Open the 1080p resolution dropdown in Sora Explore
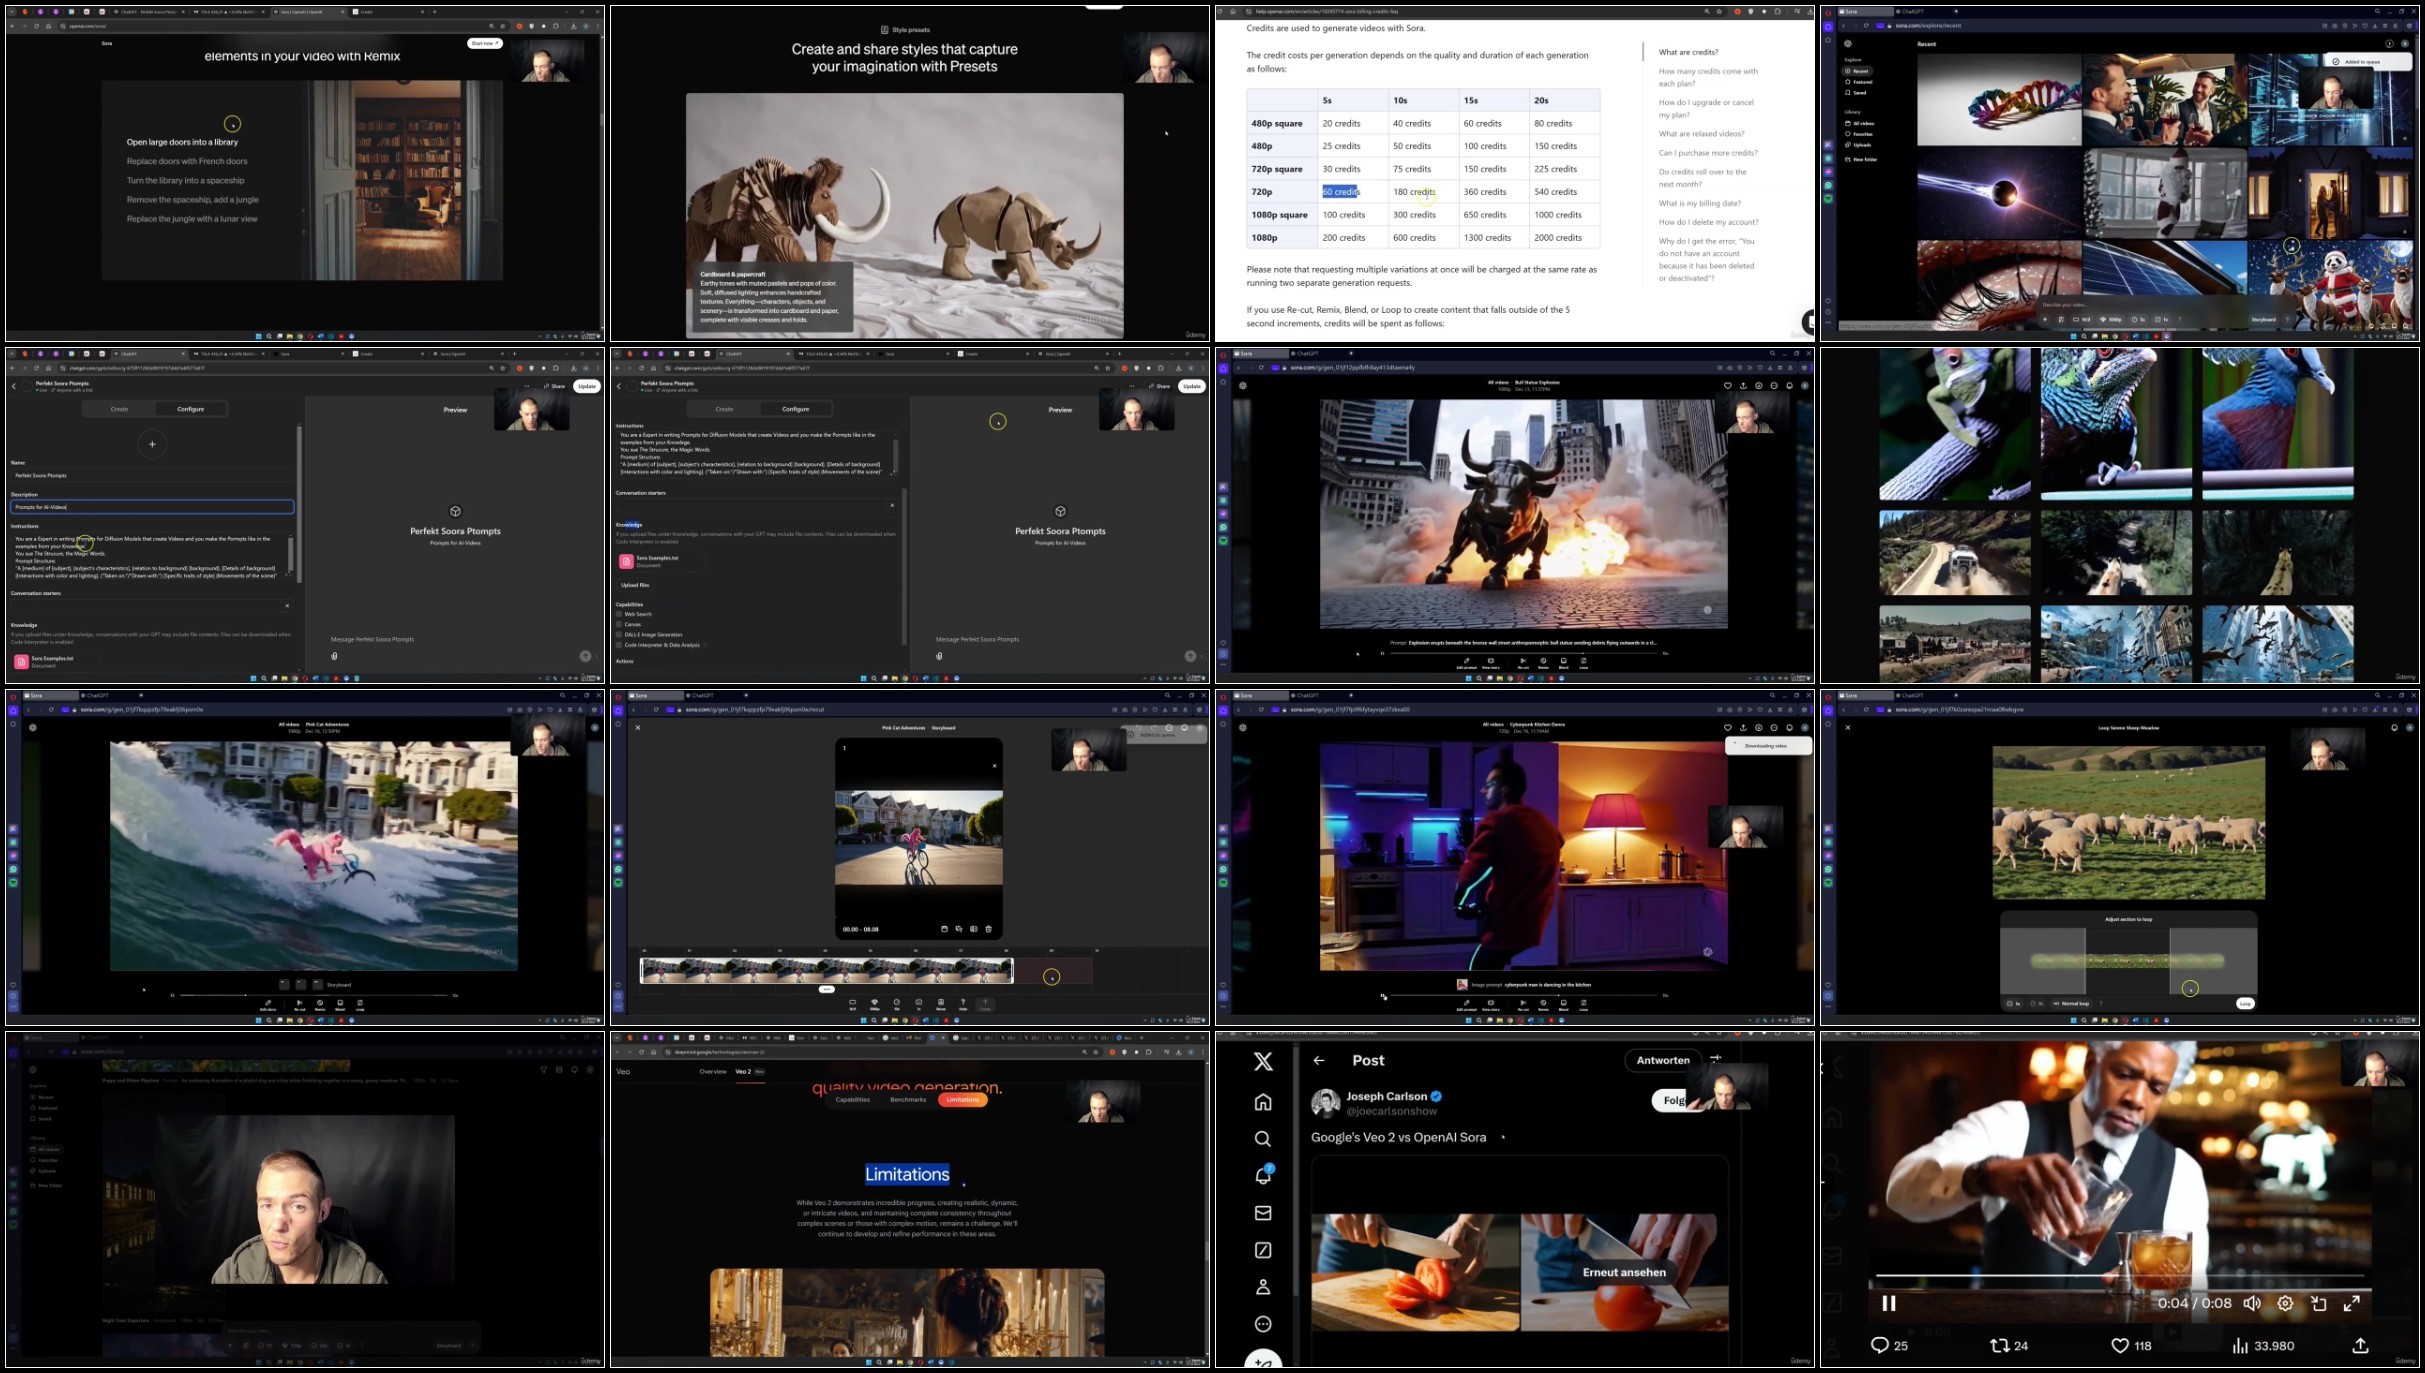 point(2109,319)
